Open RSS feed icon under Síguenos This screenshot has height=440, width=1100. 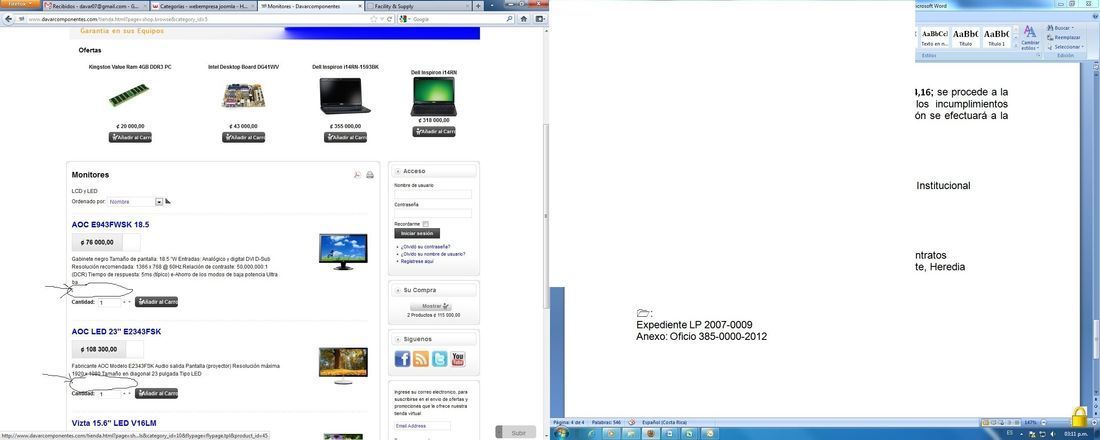tap(421, 359)
